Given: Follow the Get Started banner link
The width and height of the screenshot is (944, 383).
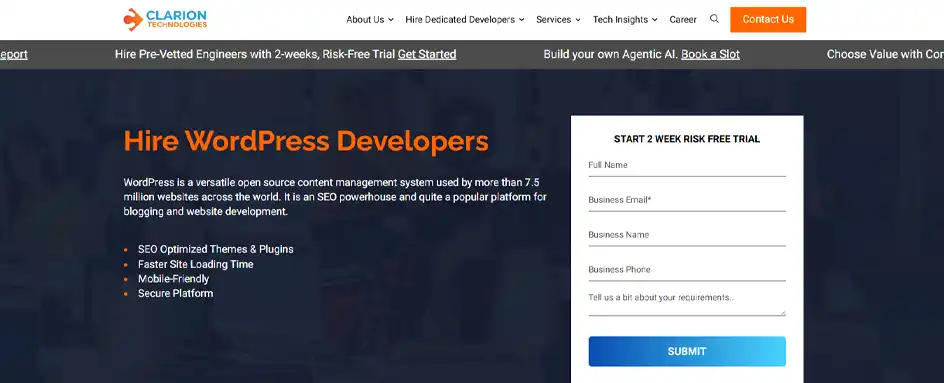Looking at the screenshot, I should tap(427, 54).
